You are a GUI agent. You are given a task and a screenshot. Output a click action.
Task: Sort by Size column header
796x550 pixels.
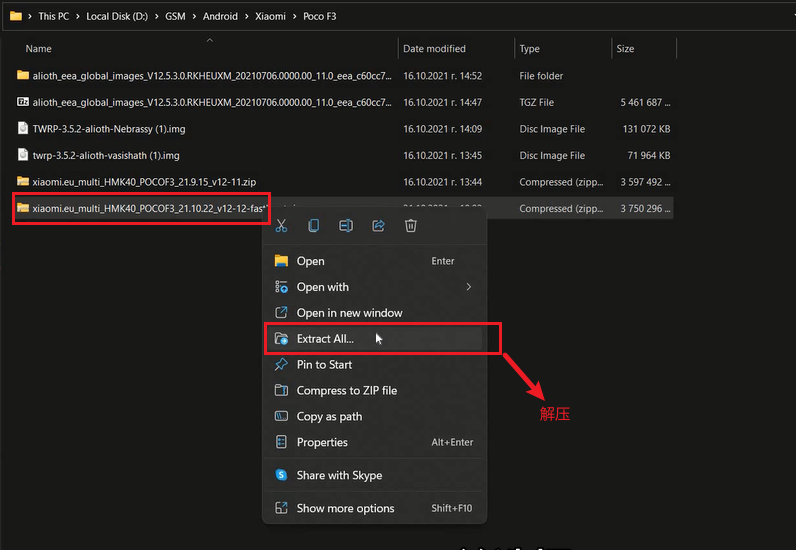(x=625, y=49)
